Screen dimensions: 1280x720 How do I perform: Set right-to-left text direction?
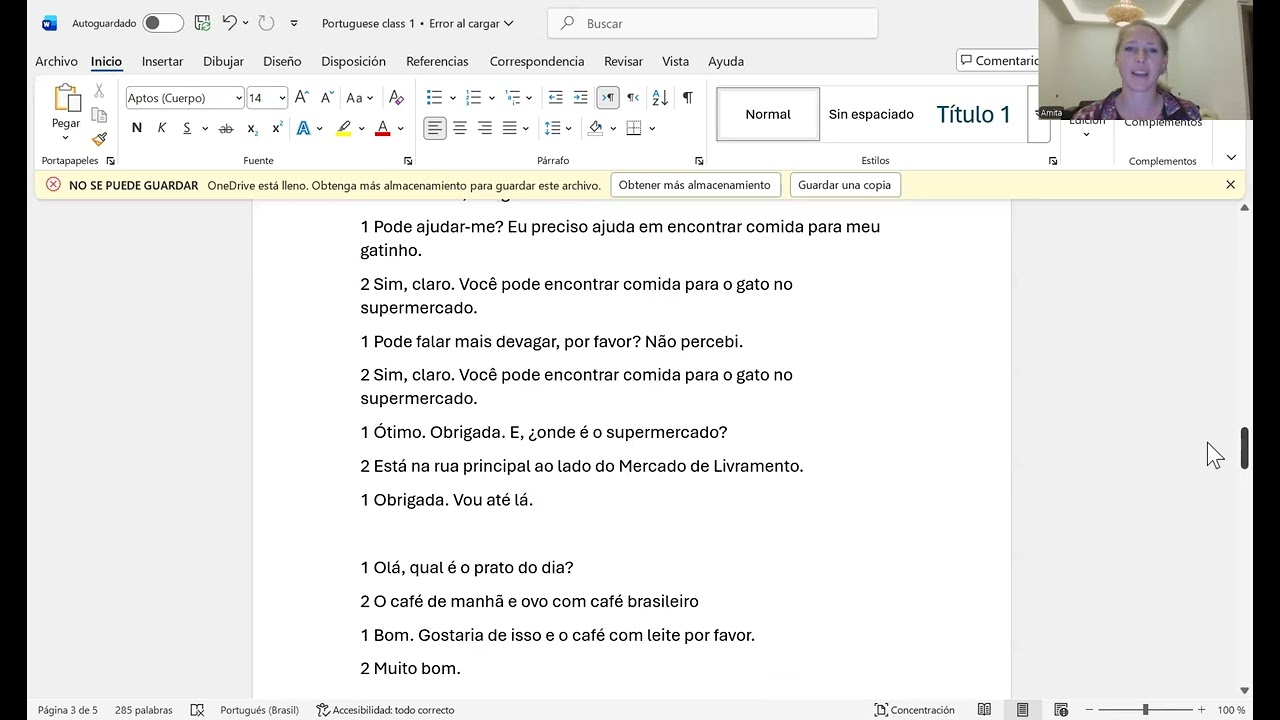point(633,98)
